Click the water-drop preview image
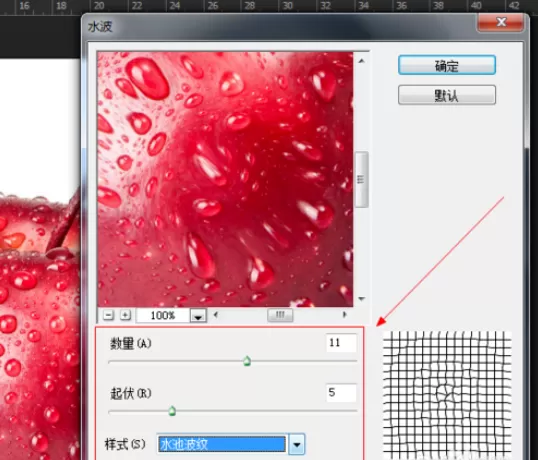This screenshot has height=460, width=538. coord(225,179)
